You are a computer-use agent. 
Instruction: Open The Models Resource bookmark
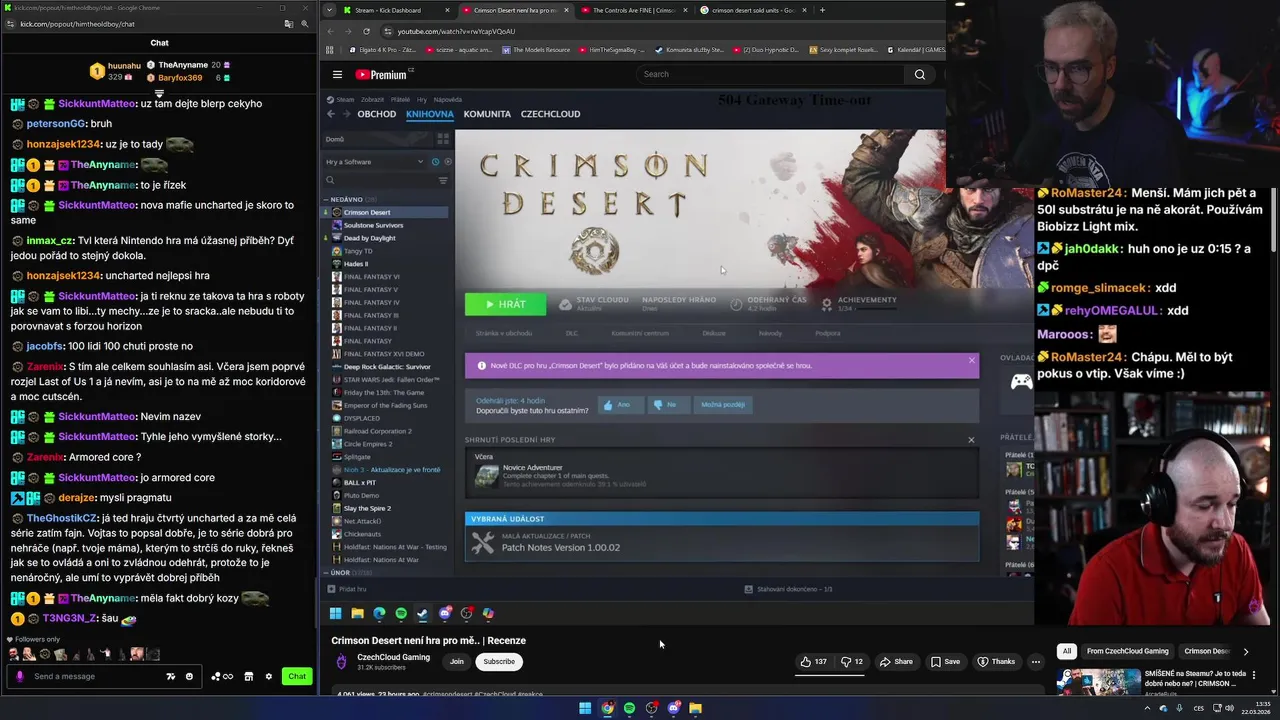[536, 50]
